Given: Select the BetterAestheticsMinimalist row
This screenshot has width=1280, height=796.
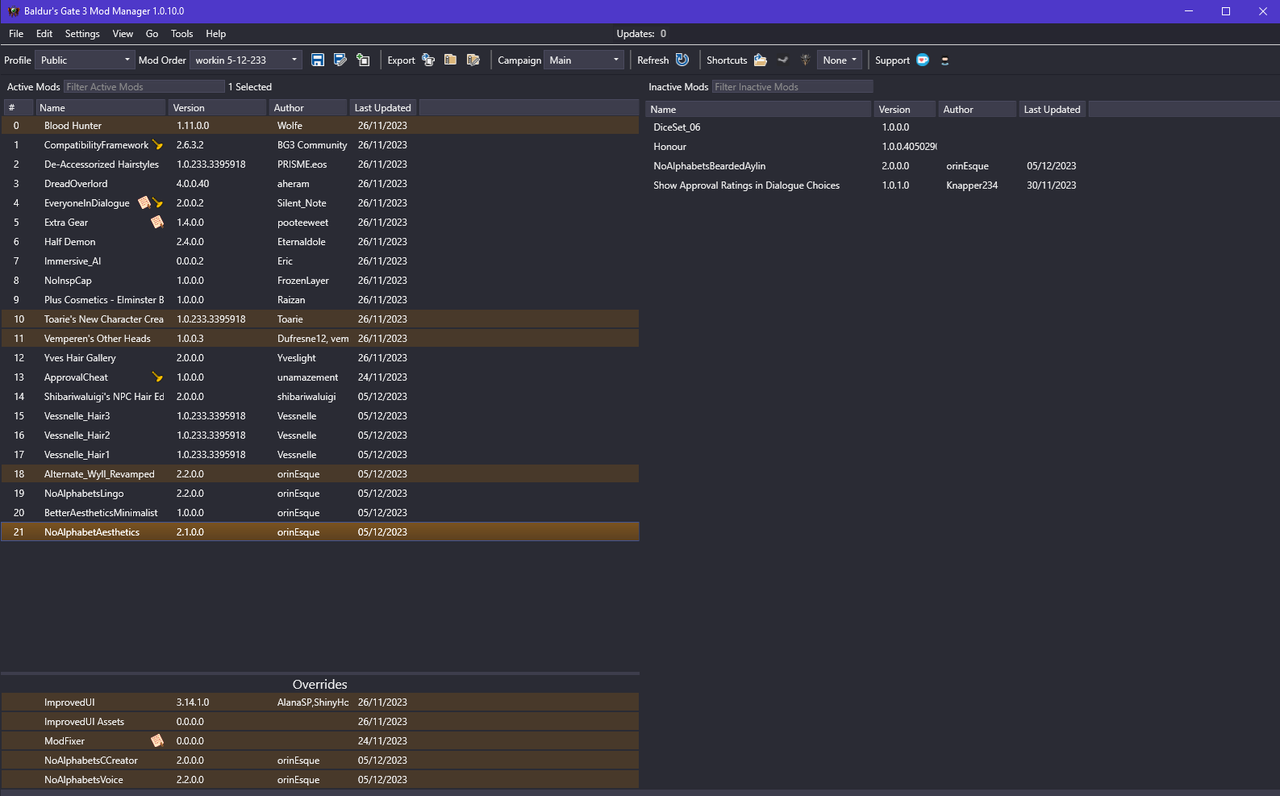Looking at the screenshot, I should tap(320, 513).
